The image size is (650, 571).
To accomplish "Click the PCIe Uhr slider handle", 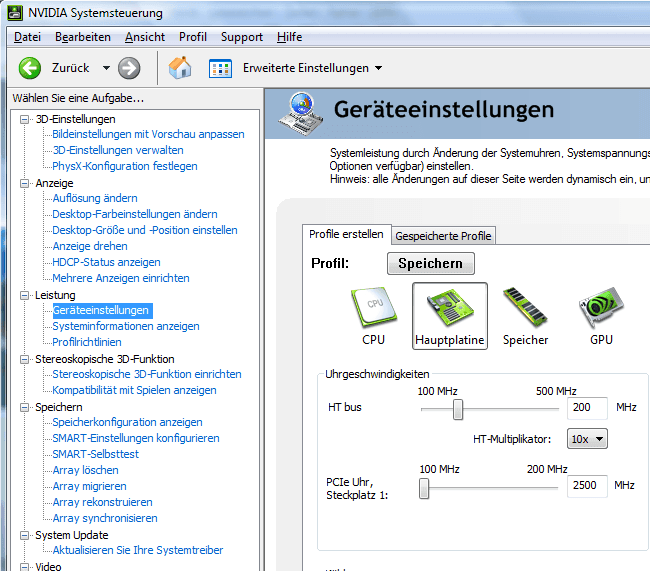I will [424, 488].
